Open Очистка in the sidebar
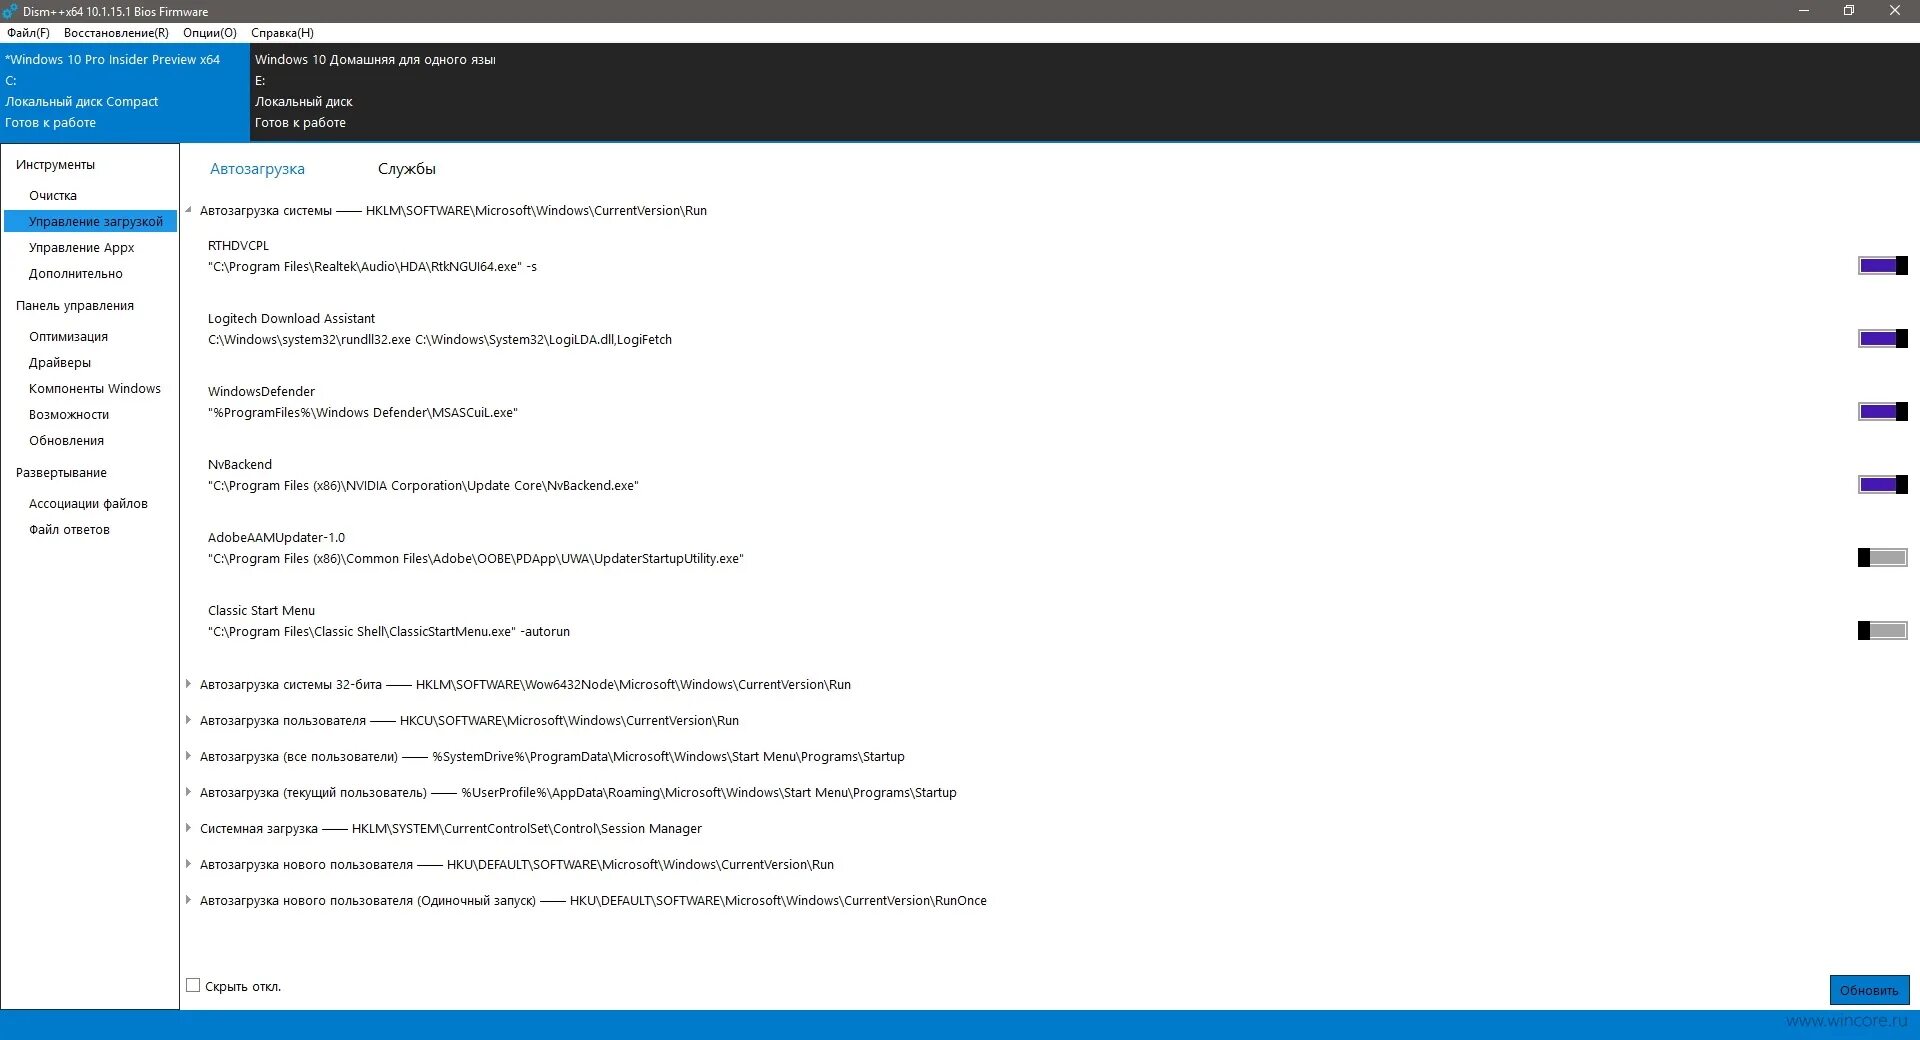Screen dimensions: 1920x1040 point(53,196)
